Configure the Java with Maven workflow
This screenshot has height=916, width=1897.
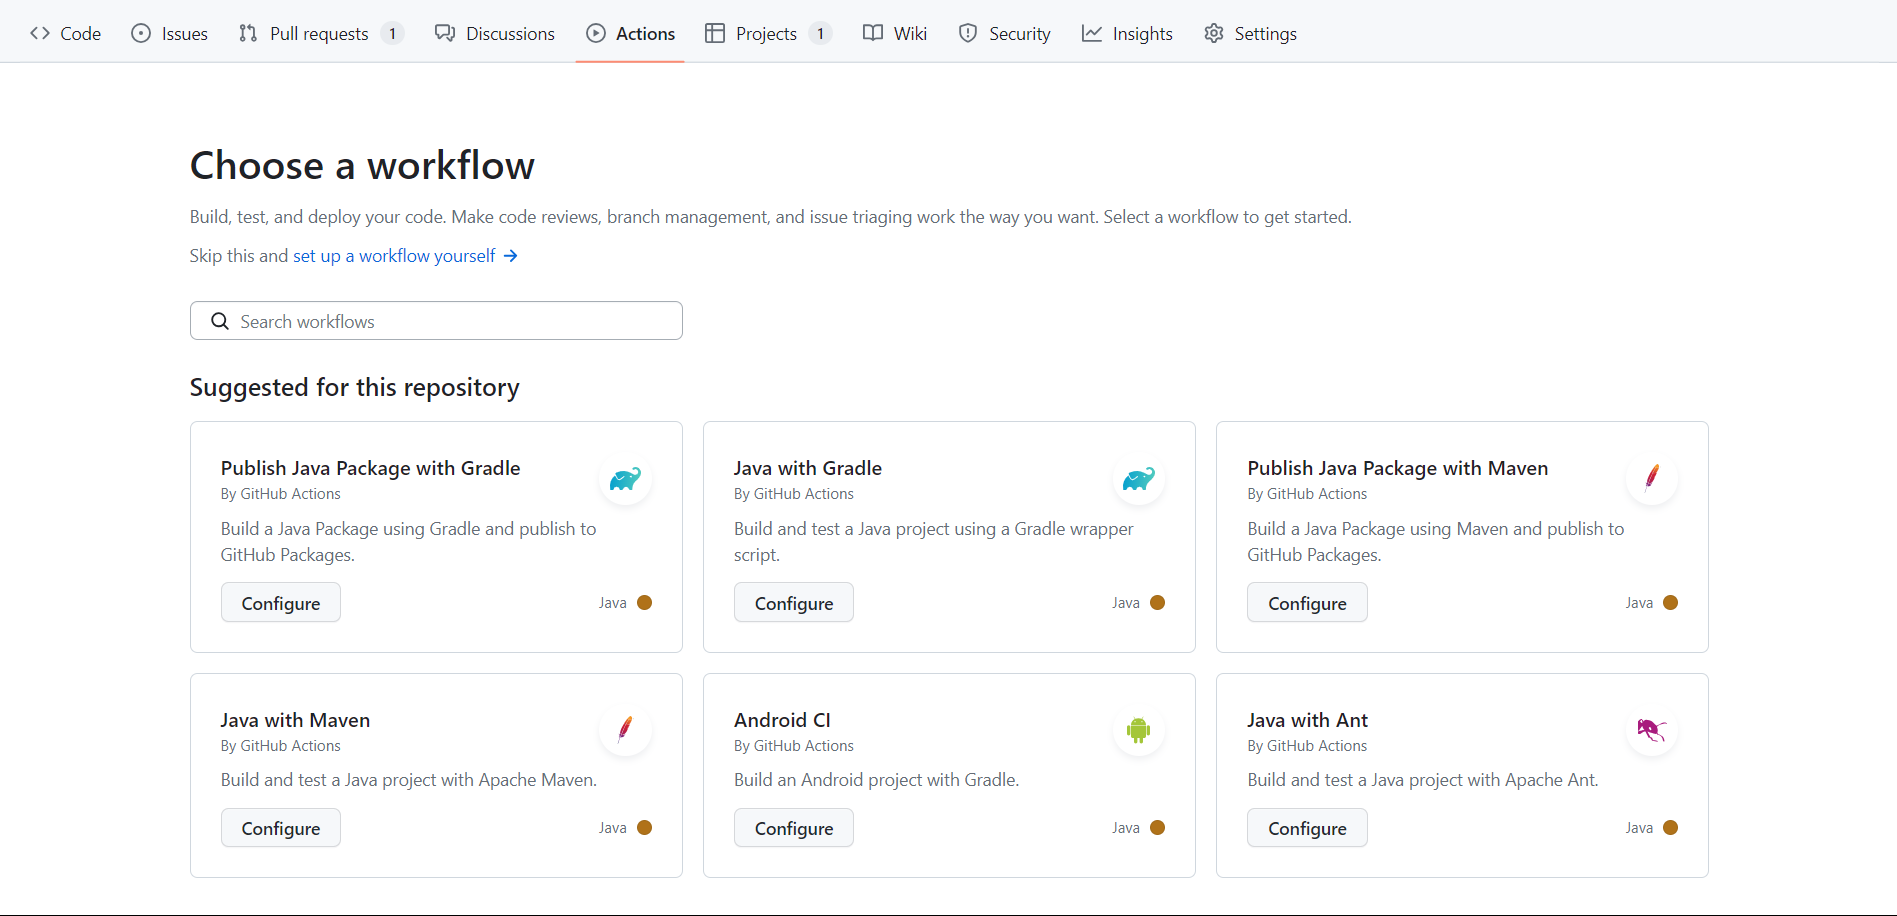281,828
